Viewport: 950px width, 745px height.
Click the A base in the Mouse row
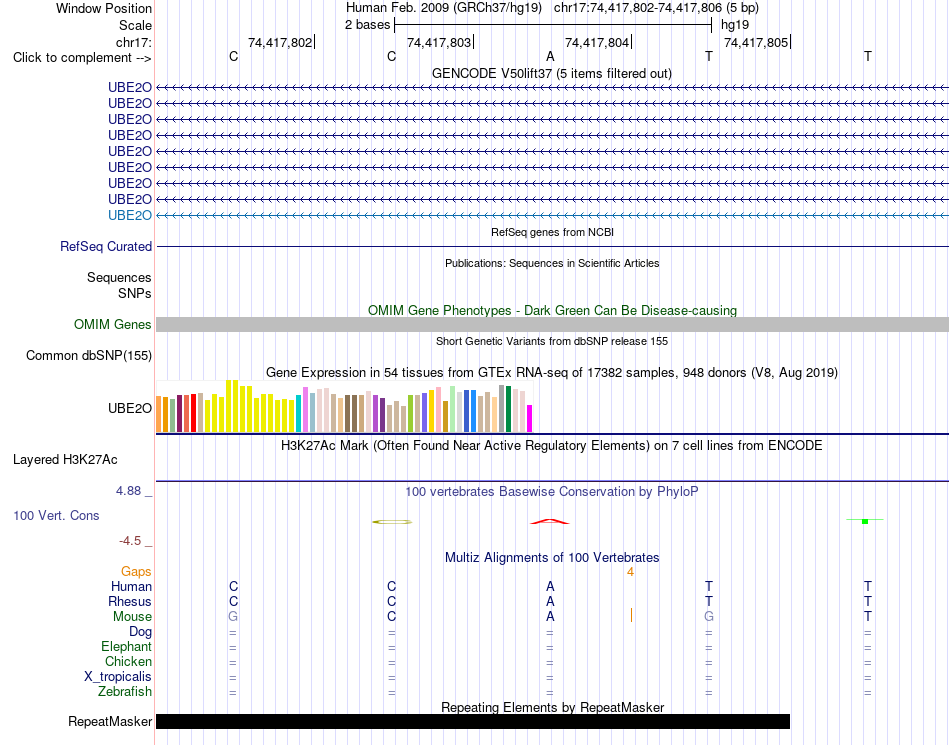(x=550, y=617)
